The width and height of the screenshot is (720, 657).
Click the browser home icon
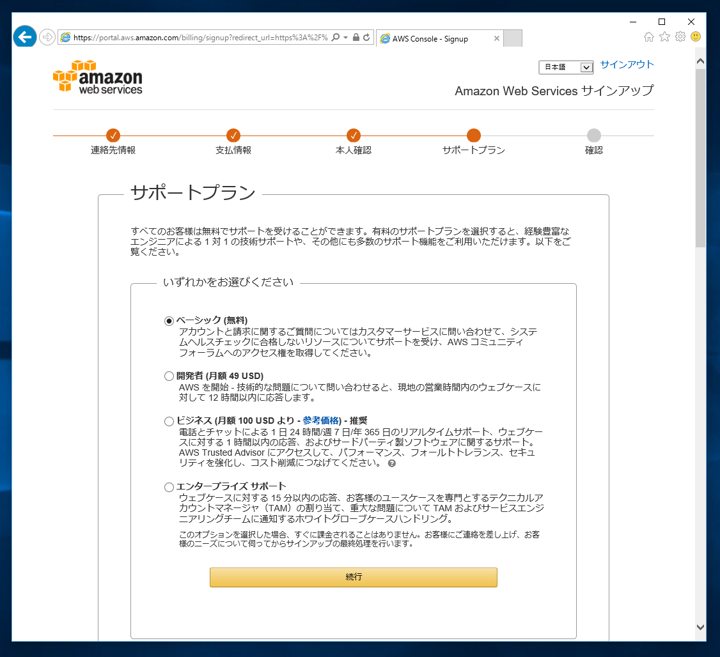pyautogui.click(x=648, y=37)
